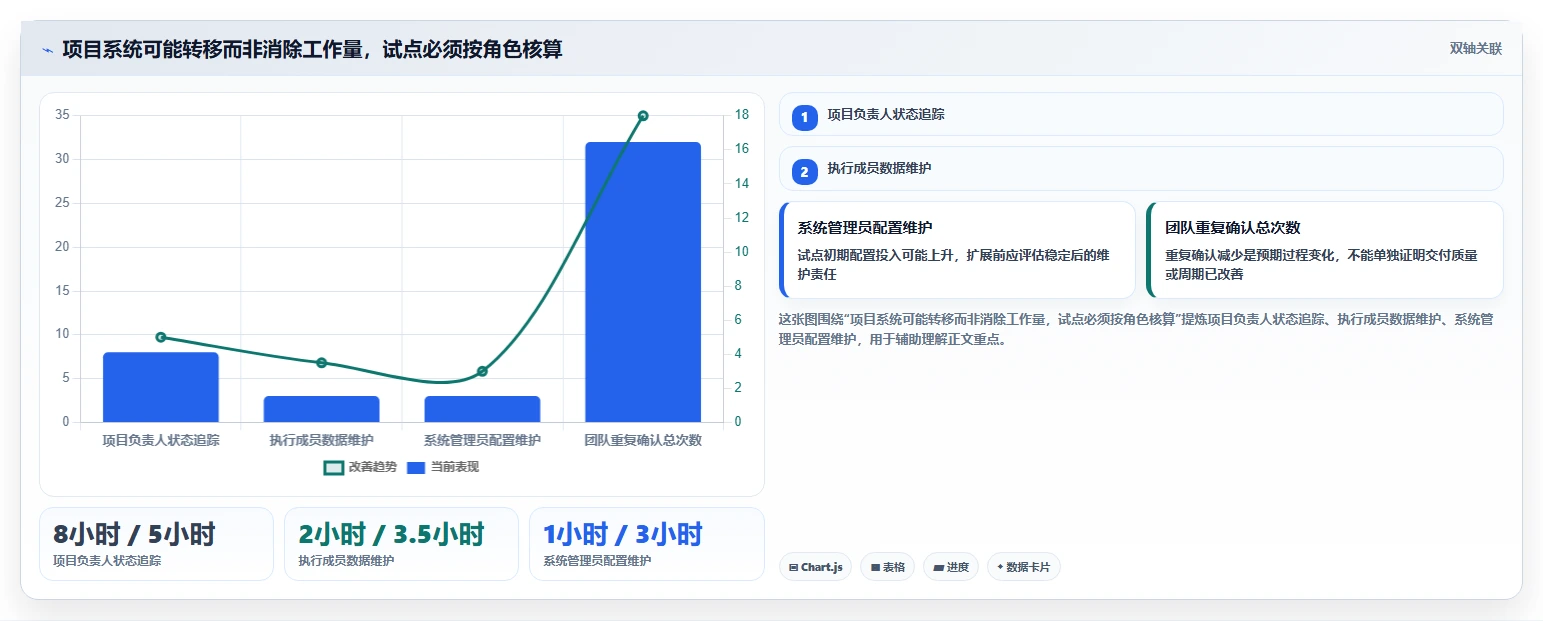Click the lightning icon beside the card title
The height and width of the screenshot is (621, 1543).
tap(48, 50)
